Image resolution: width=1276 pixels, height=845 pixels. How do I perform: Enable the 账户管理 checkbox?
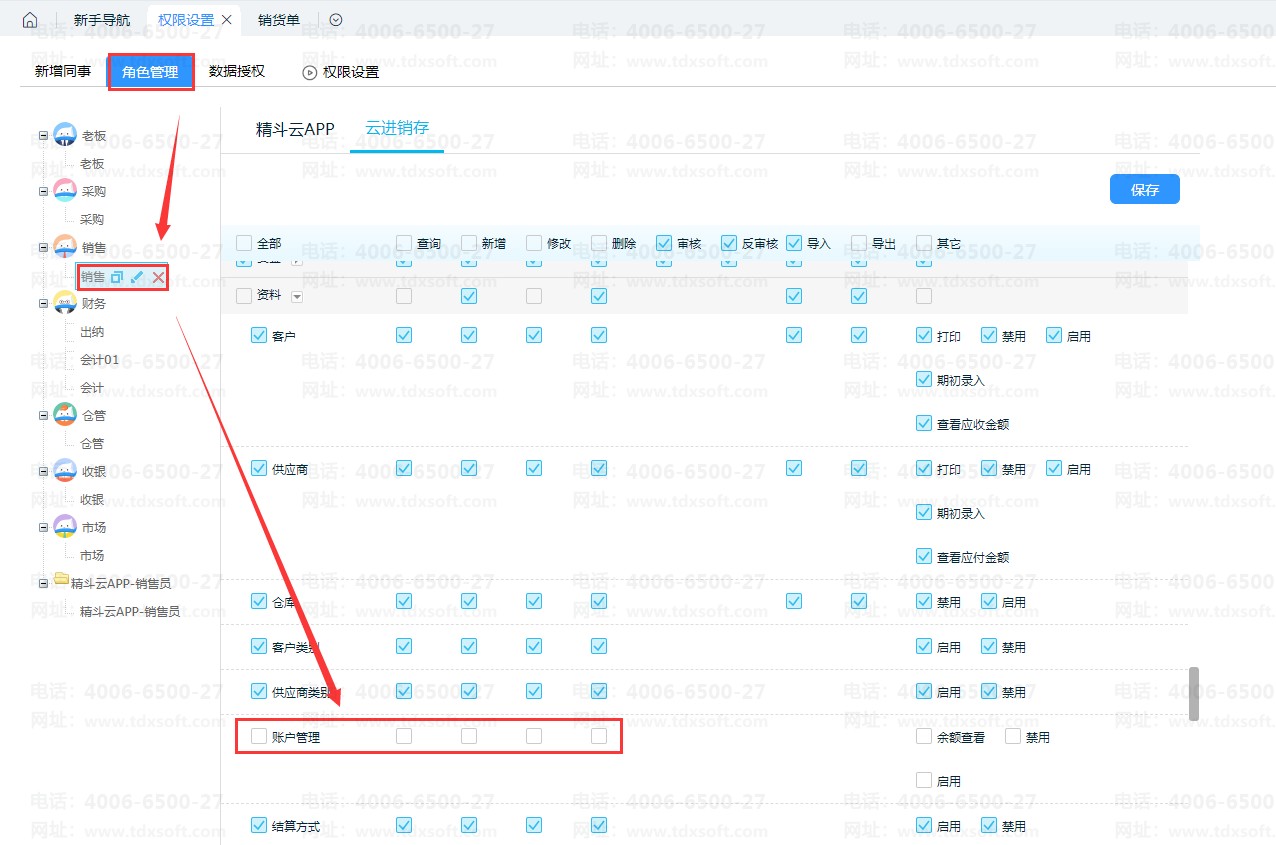(259, 737)
